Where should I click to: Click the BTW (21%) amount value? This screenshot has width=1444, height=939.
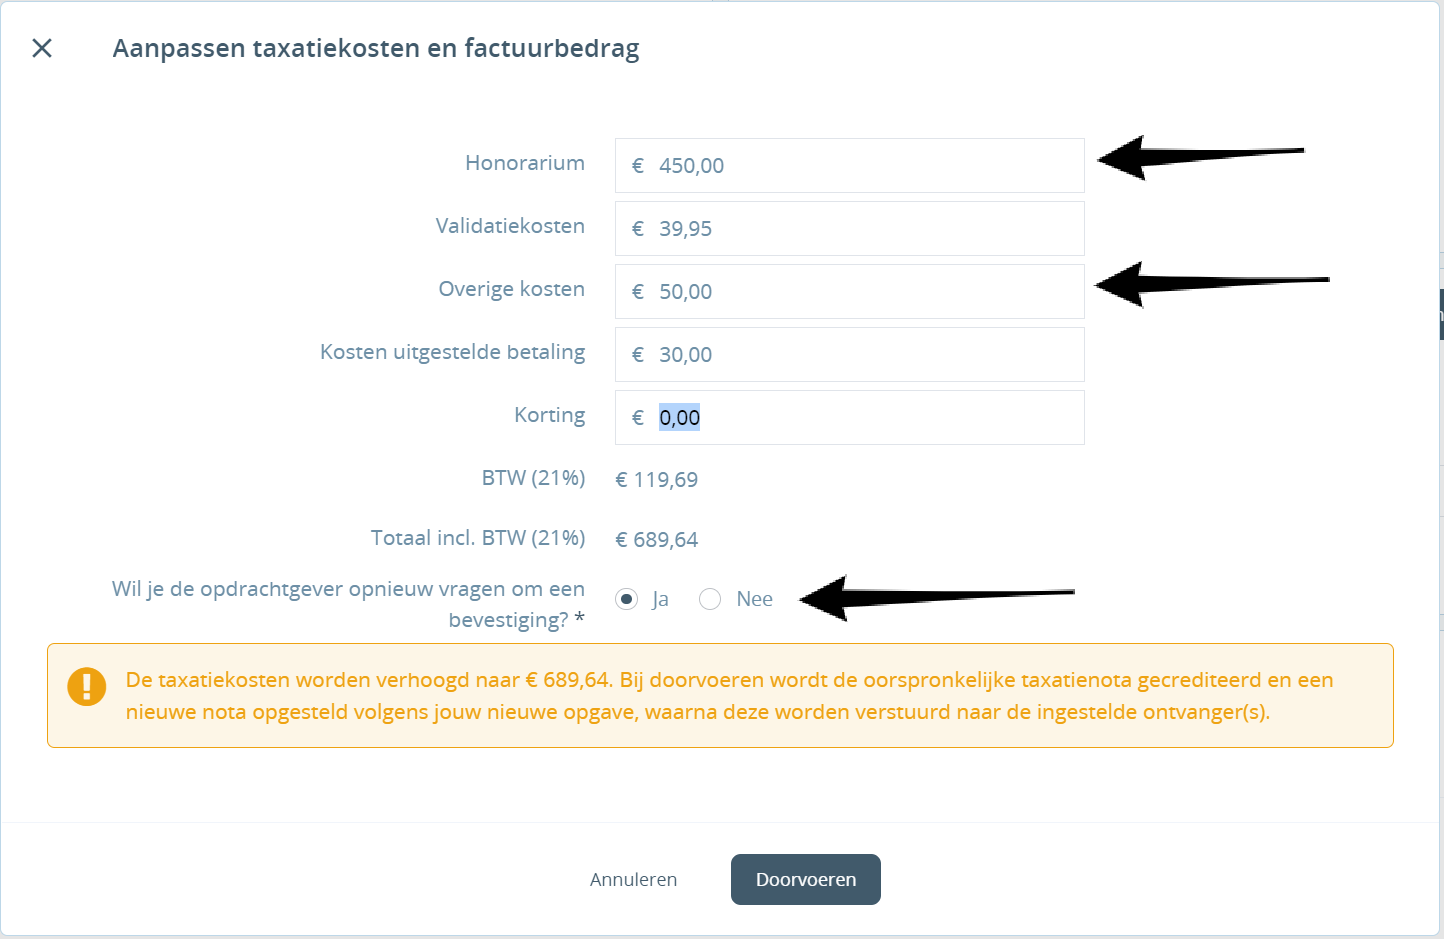coord(657,480)
